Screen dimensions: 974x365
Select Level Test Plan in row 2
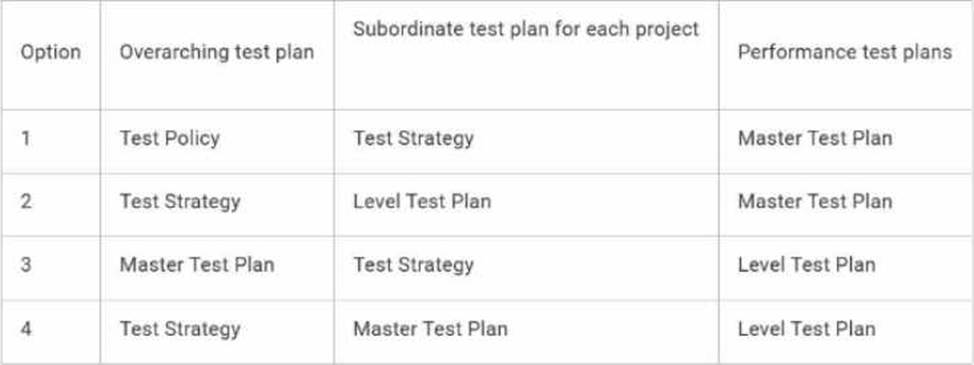[422, 201]
